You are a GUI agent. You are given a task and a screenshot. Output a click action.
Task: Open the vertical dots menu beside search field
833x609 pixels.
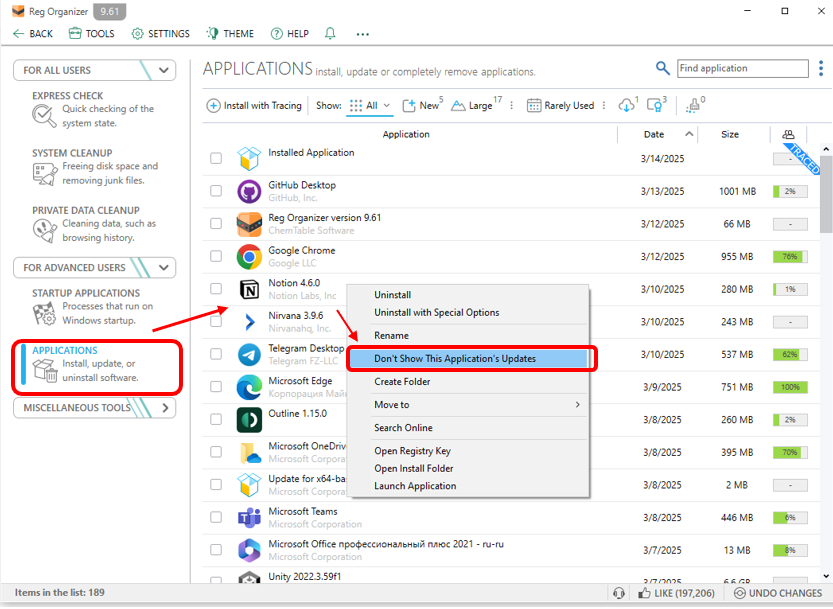(x=821, y=68)
